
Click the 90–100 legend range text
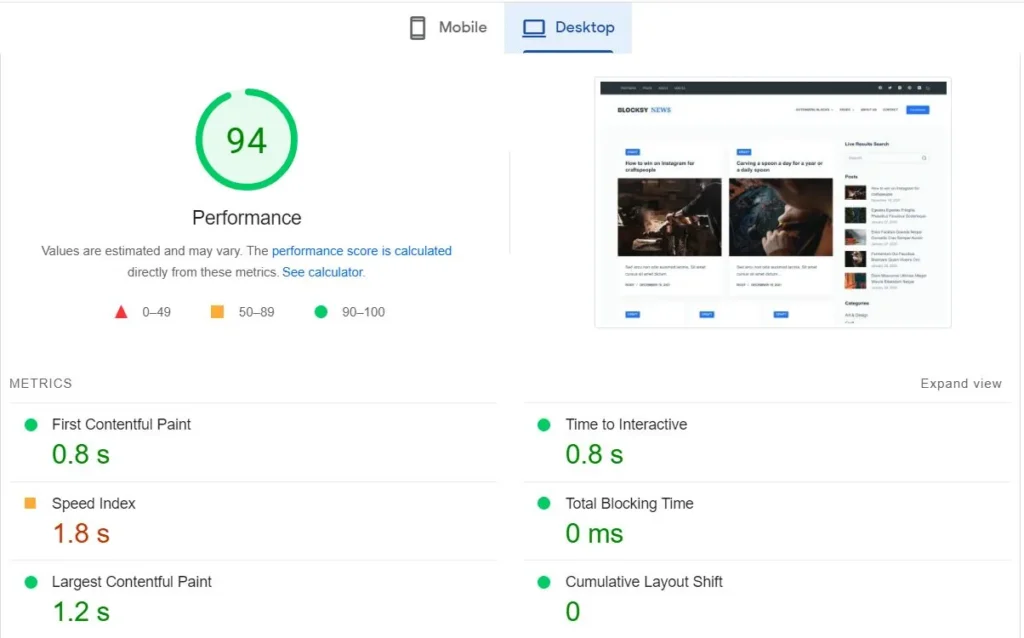(x=364, y=312)
